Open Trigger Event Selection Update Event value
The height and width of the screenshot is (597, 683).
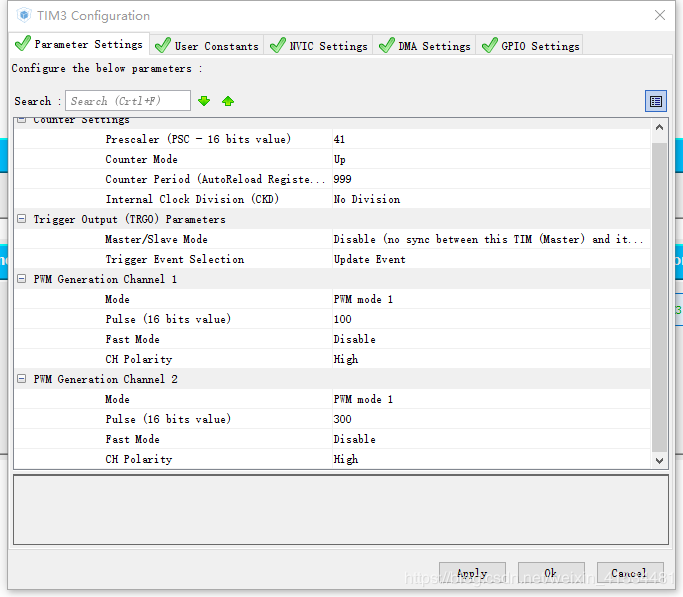coord(491,260)
